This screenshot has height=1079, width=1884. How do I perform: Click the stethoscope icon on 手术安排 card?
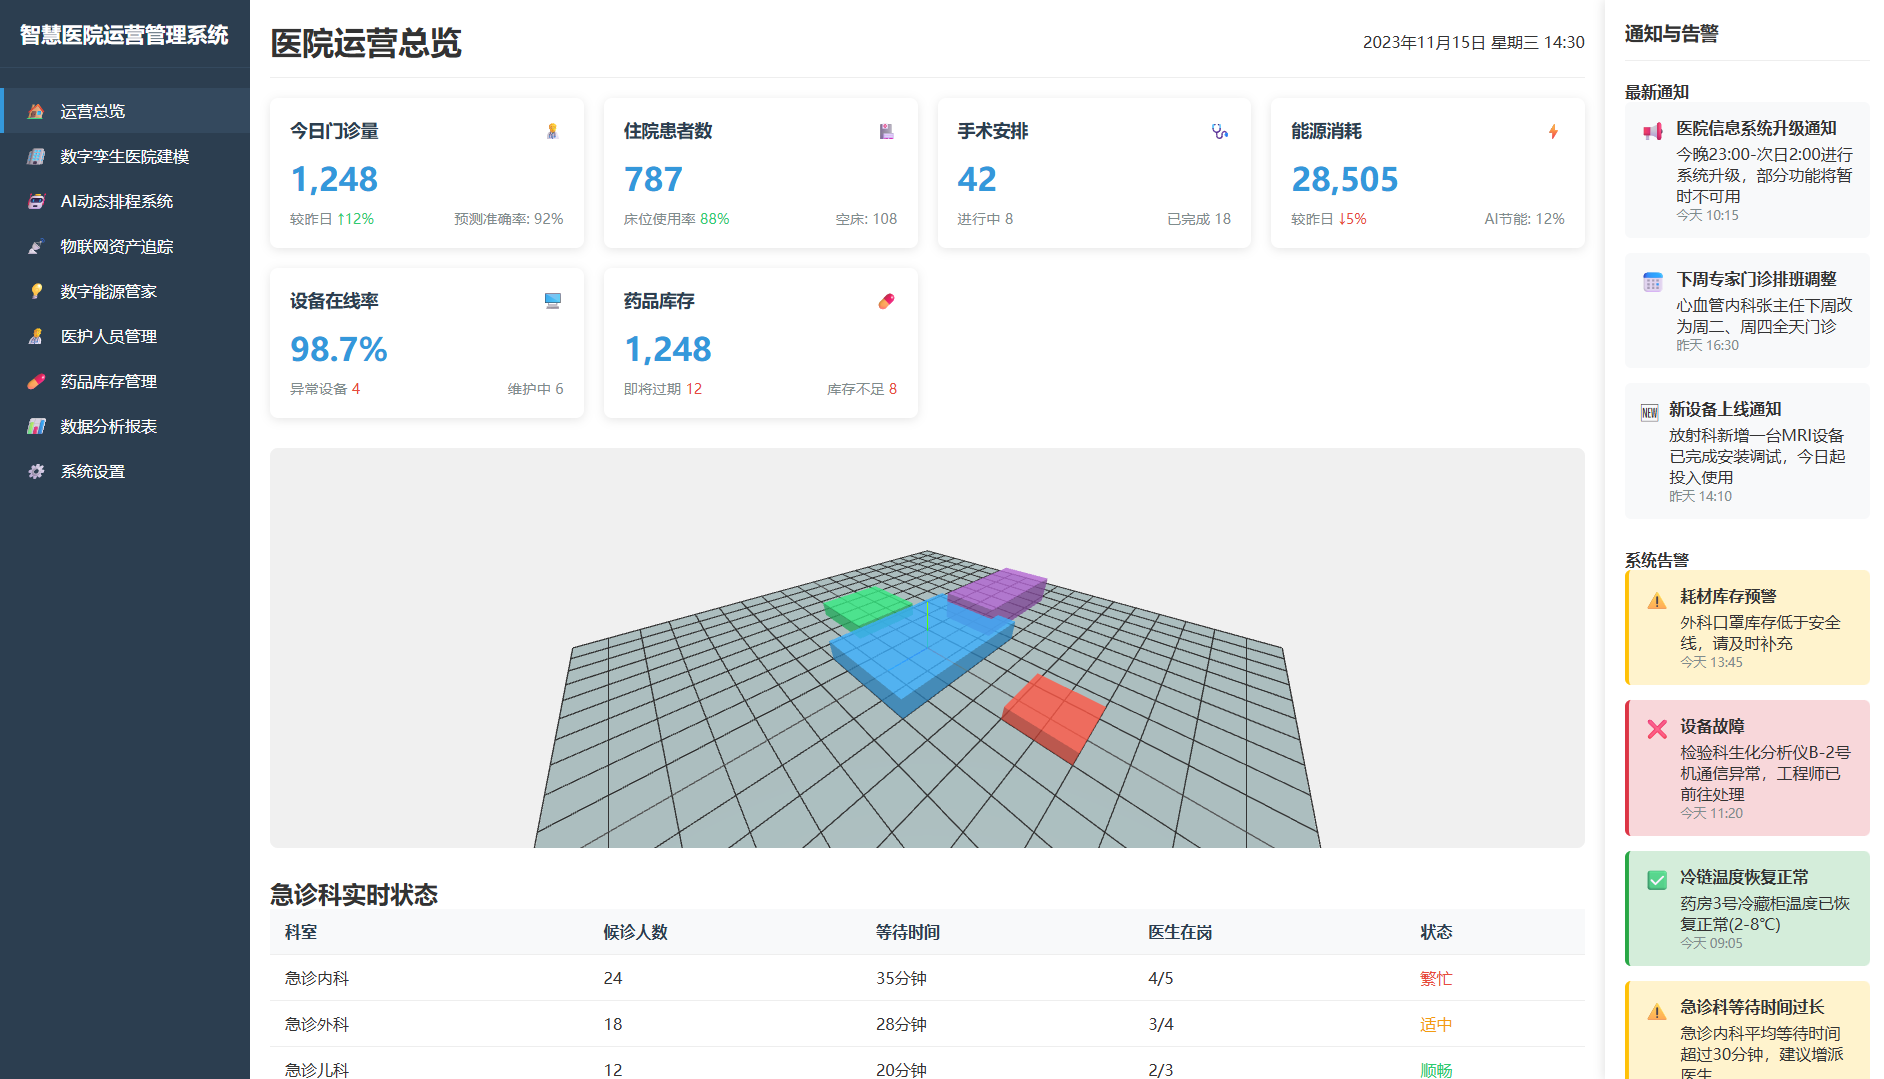(1219, 132)
